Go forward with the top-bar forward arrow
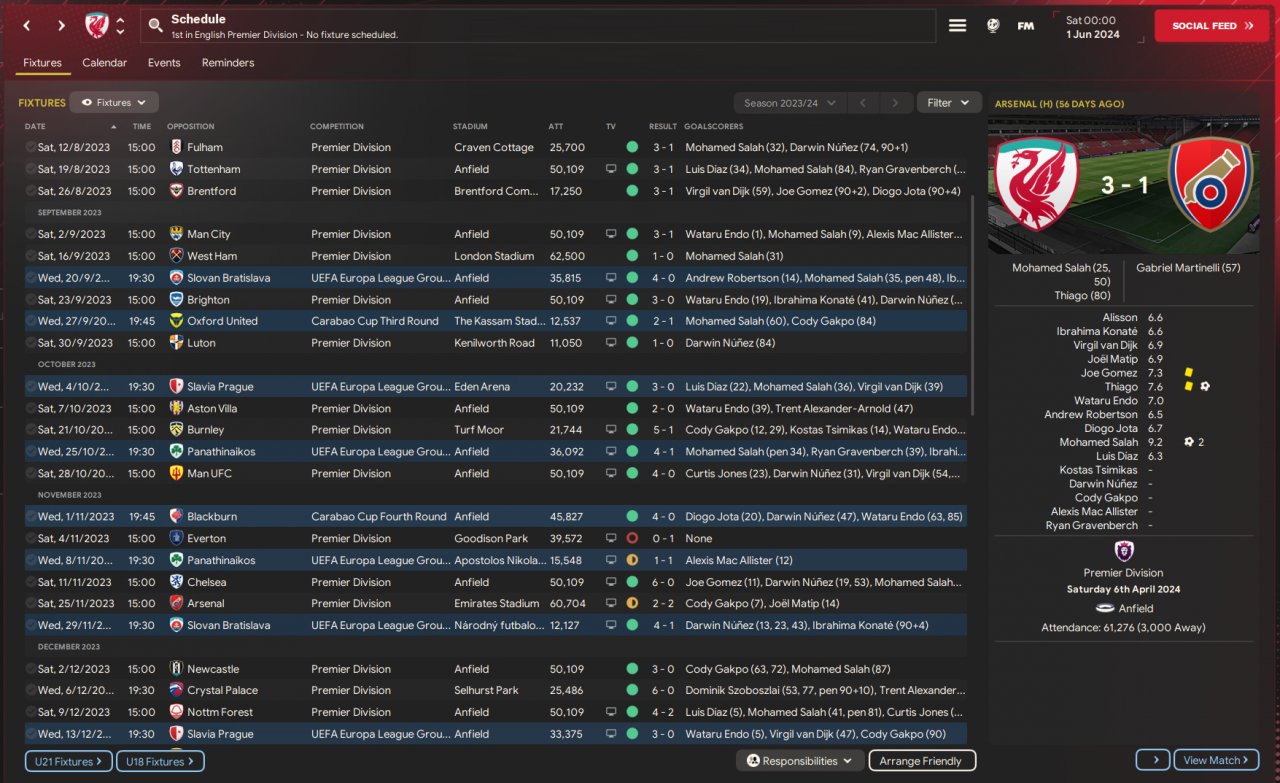Image resolution: width=1280 pixels, height=783 pixels. 61,26
